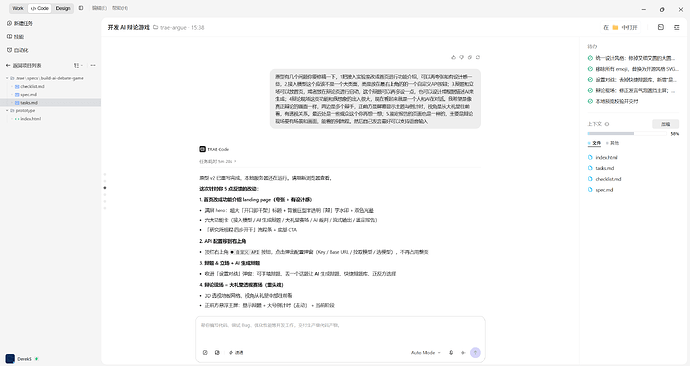Open the first title-bar menu after sidebar icon
The image size is (690, 366).
coord(99,8)
